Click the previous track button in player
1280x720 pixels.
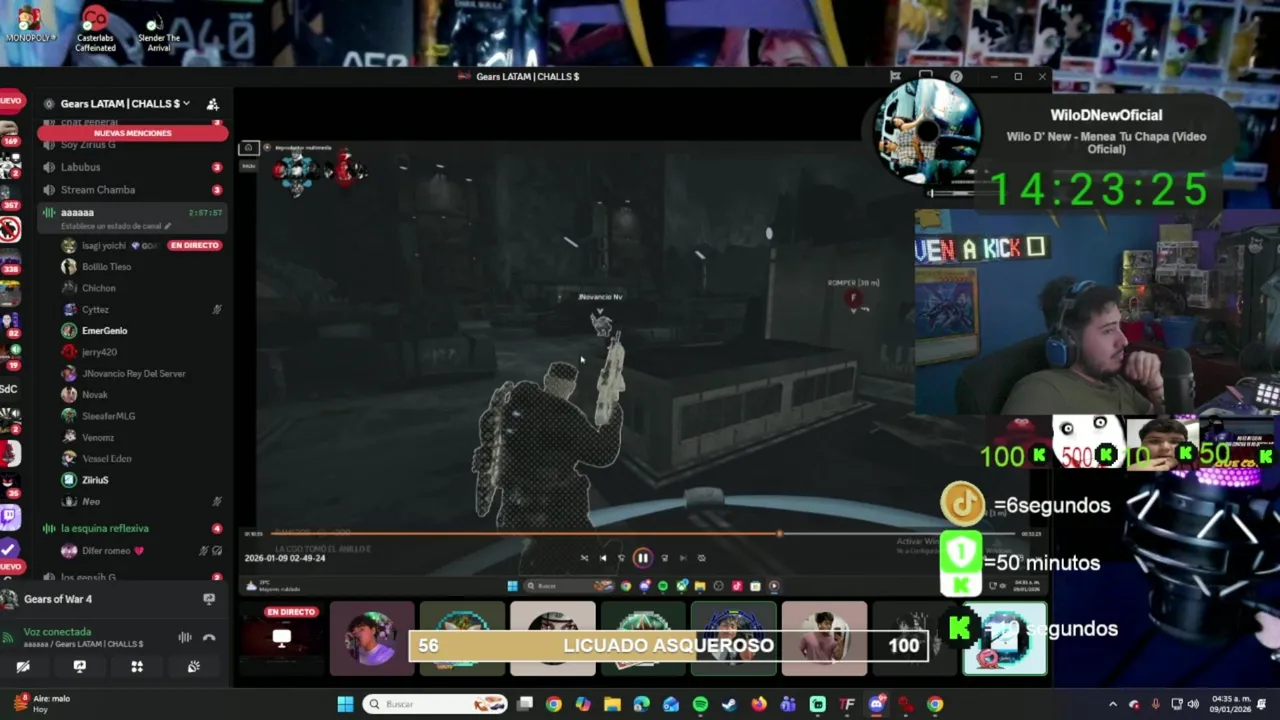603,558
